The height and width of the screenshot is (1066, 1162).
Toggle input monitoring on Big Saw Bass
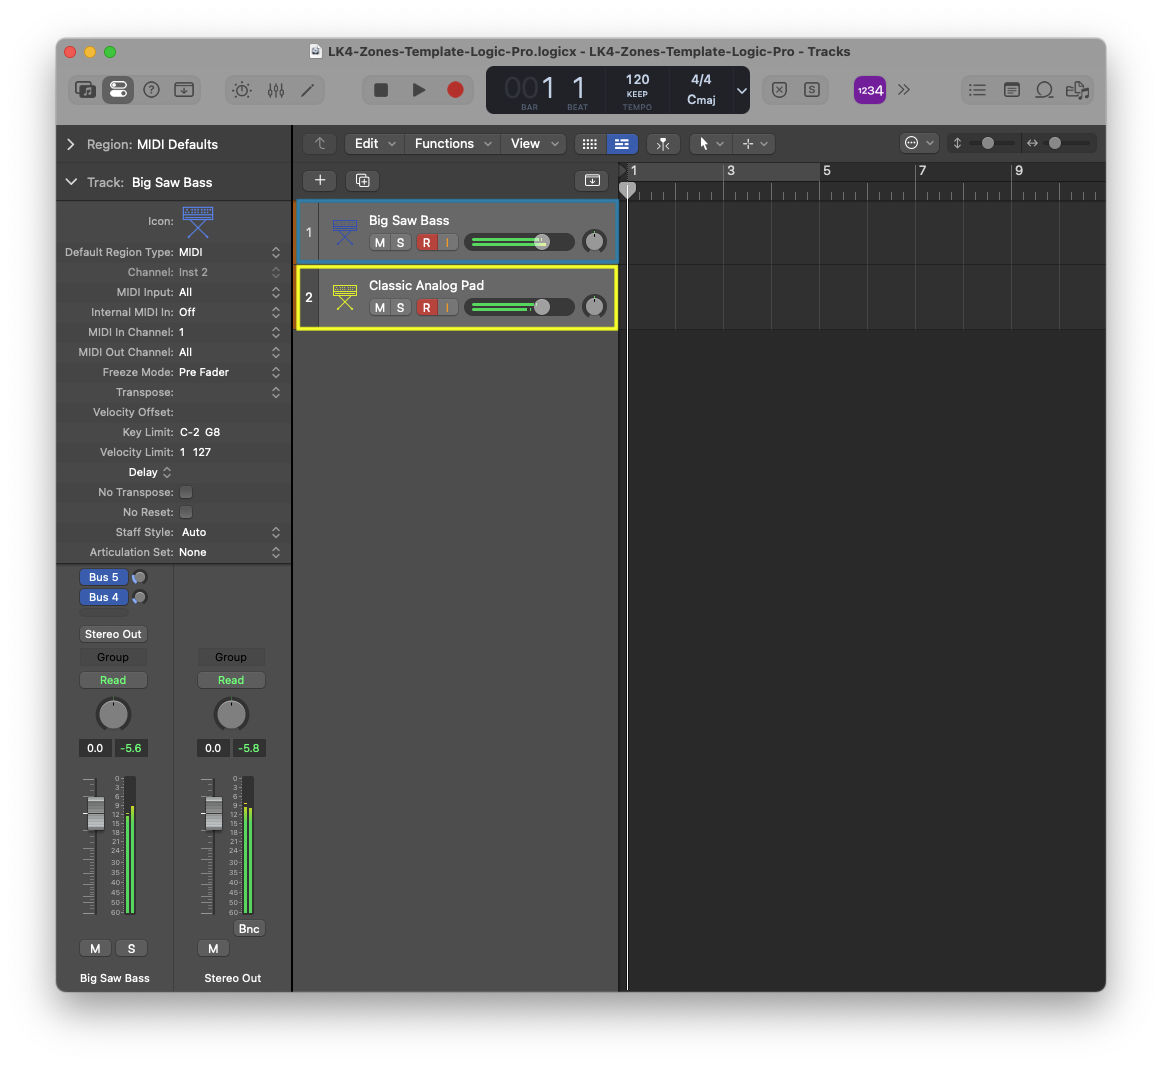[x=448, y=242]
